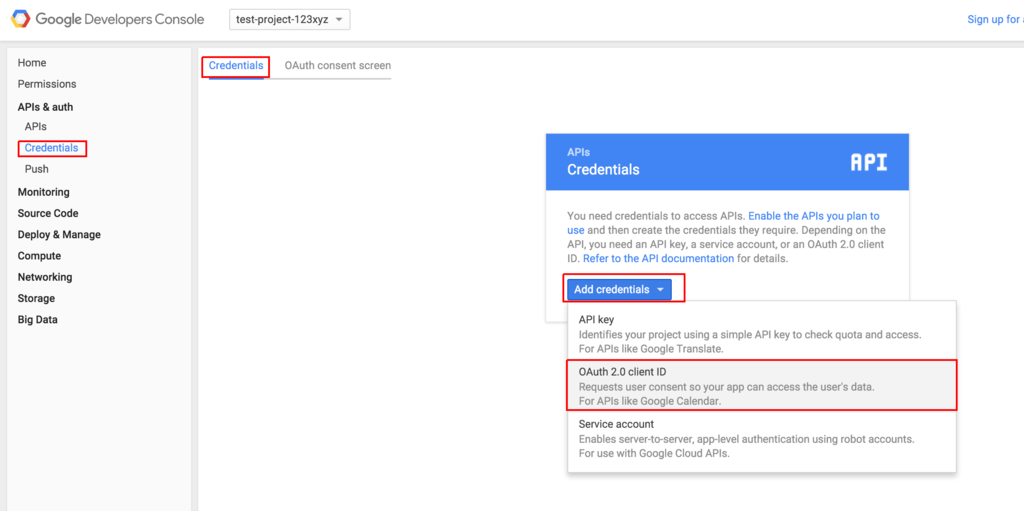
Task: Click the API icon in Credentials card
Action: coord(868,162)
